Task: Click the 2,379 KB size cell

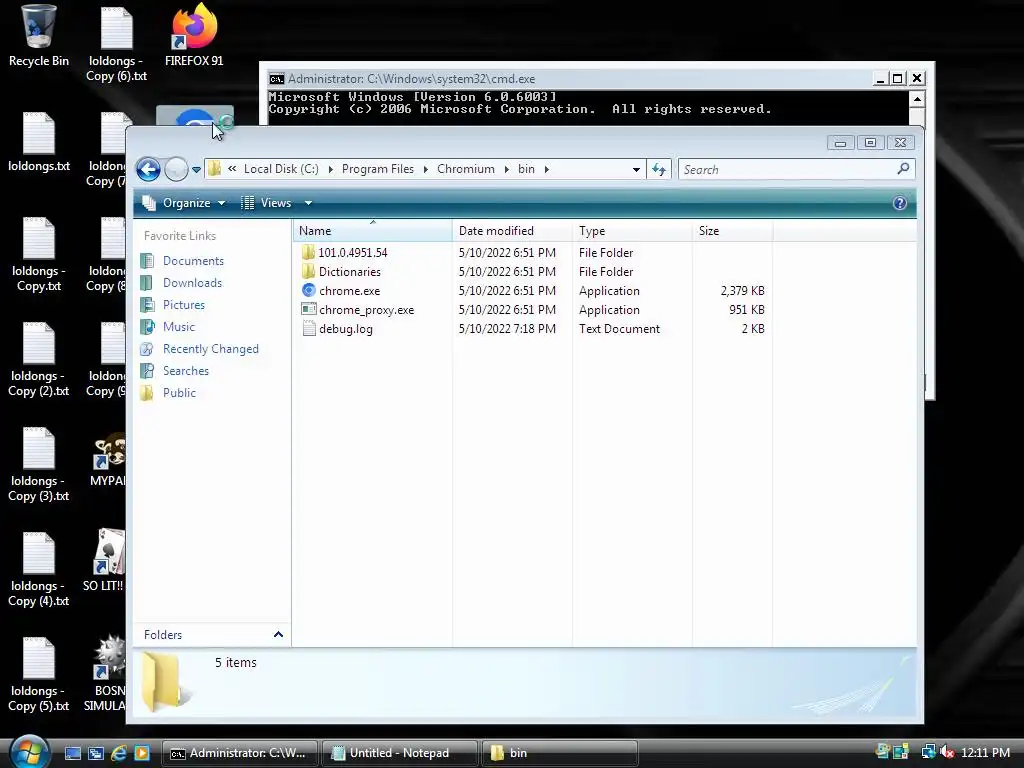Action: coord(743,291)
